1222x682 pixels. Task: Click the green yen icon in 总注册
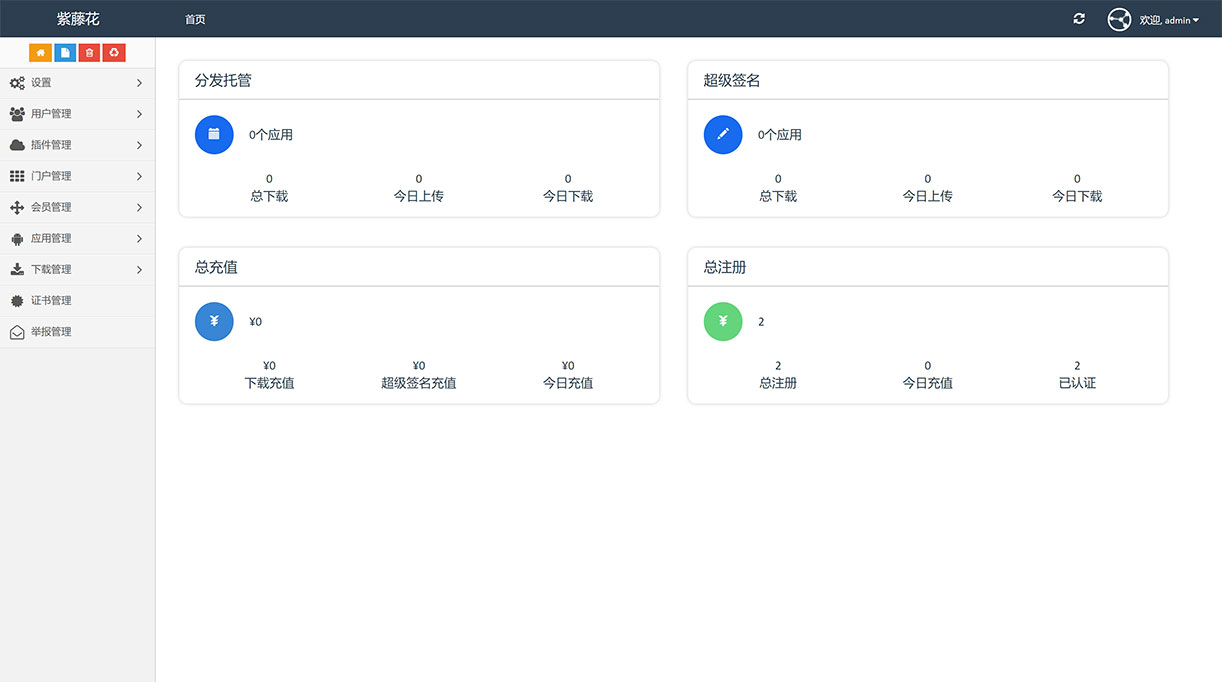click(723, 322)
